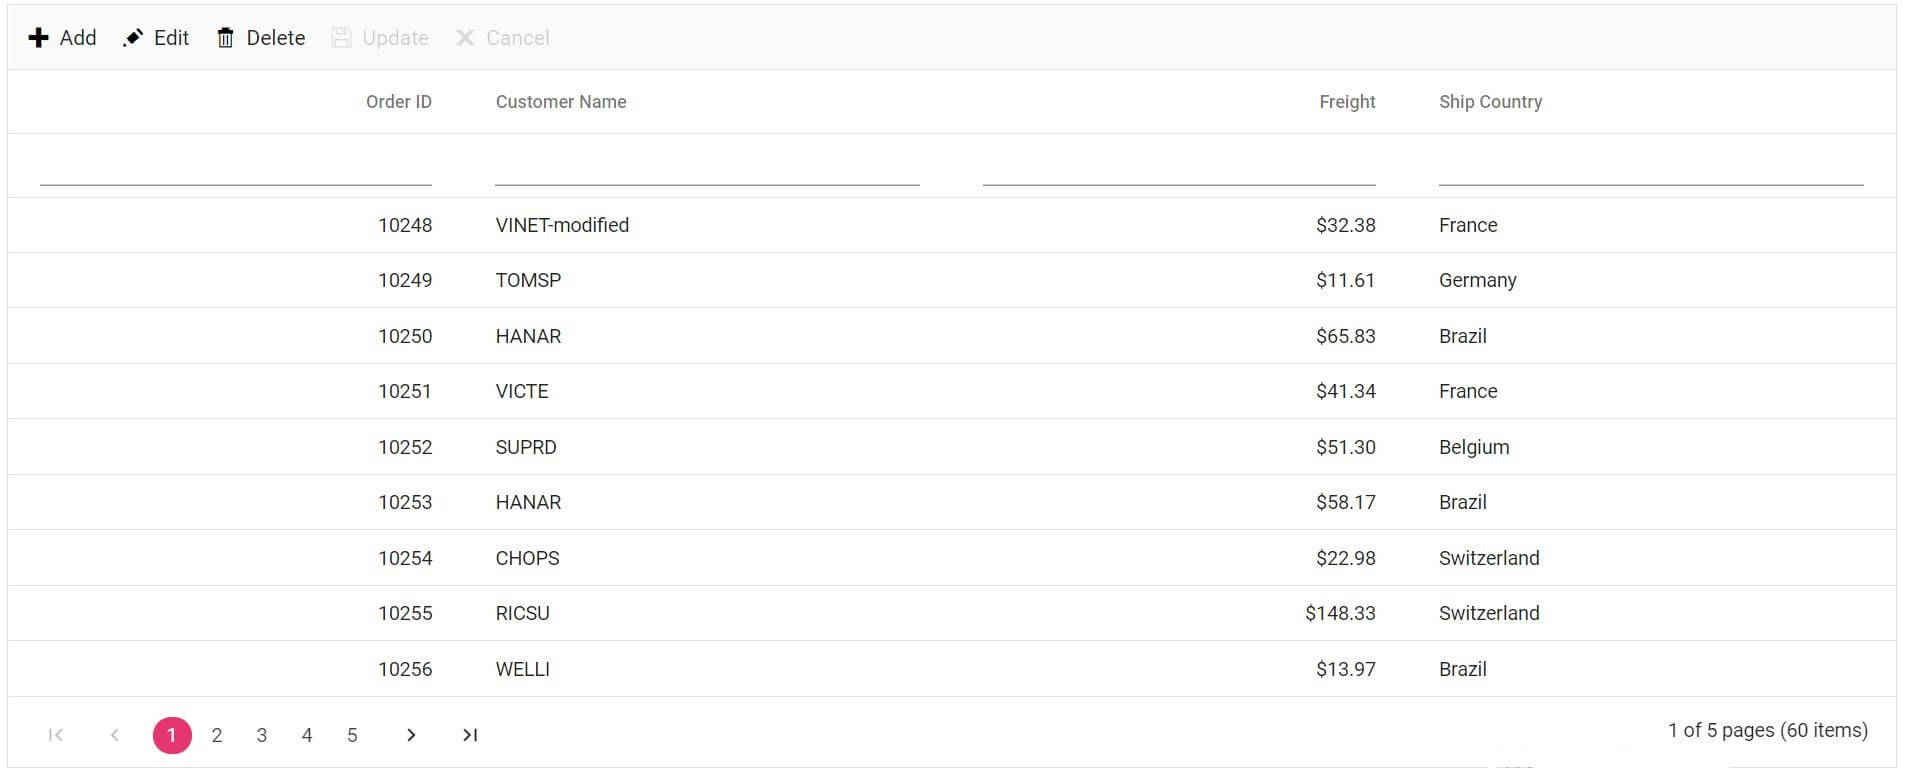Click the Ship Country column header
Screen dimensions: 1912x774
pyautogui.click(x=1490, y=102)
